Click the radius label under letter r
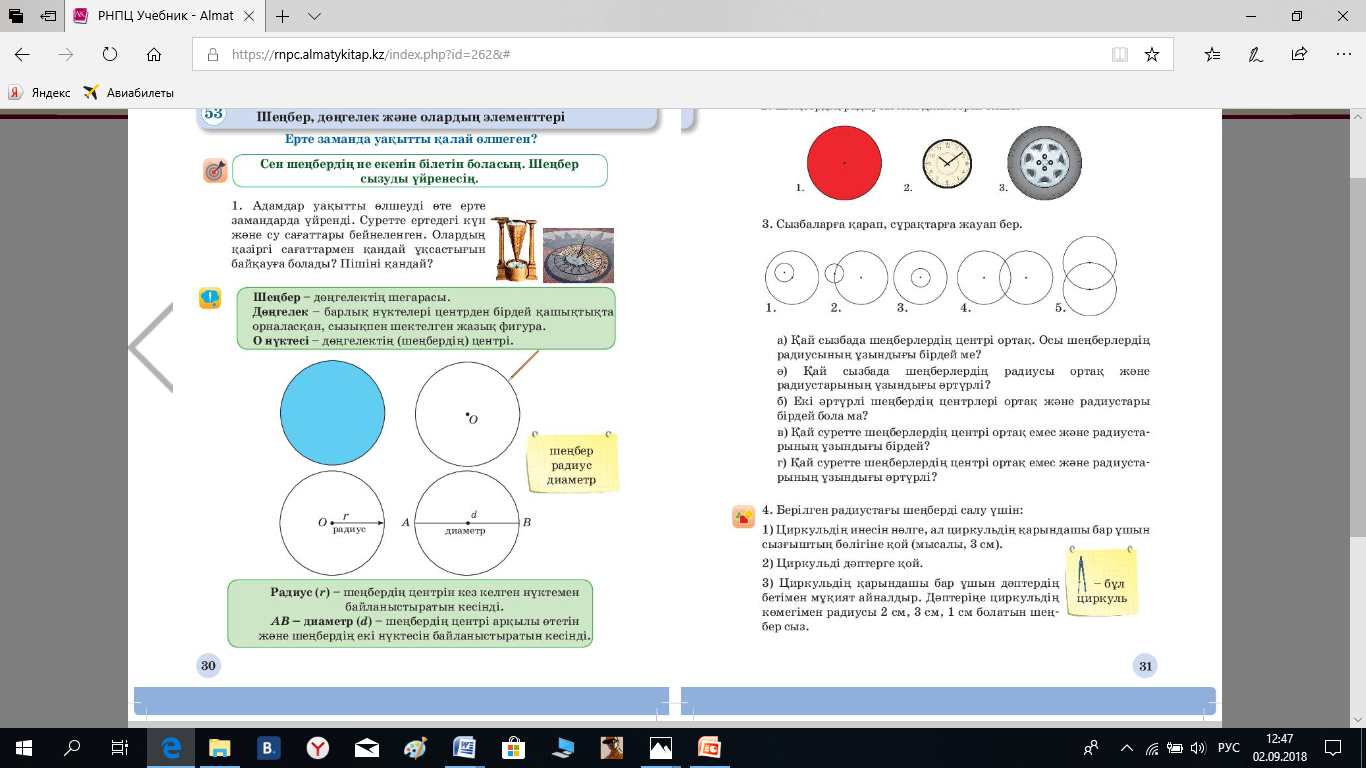The height and width of the screenshot is (768, 1366). click(x=349, y=531)
